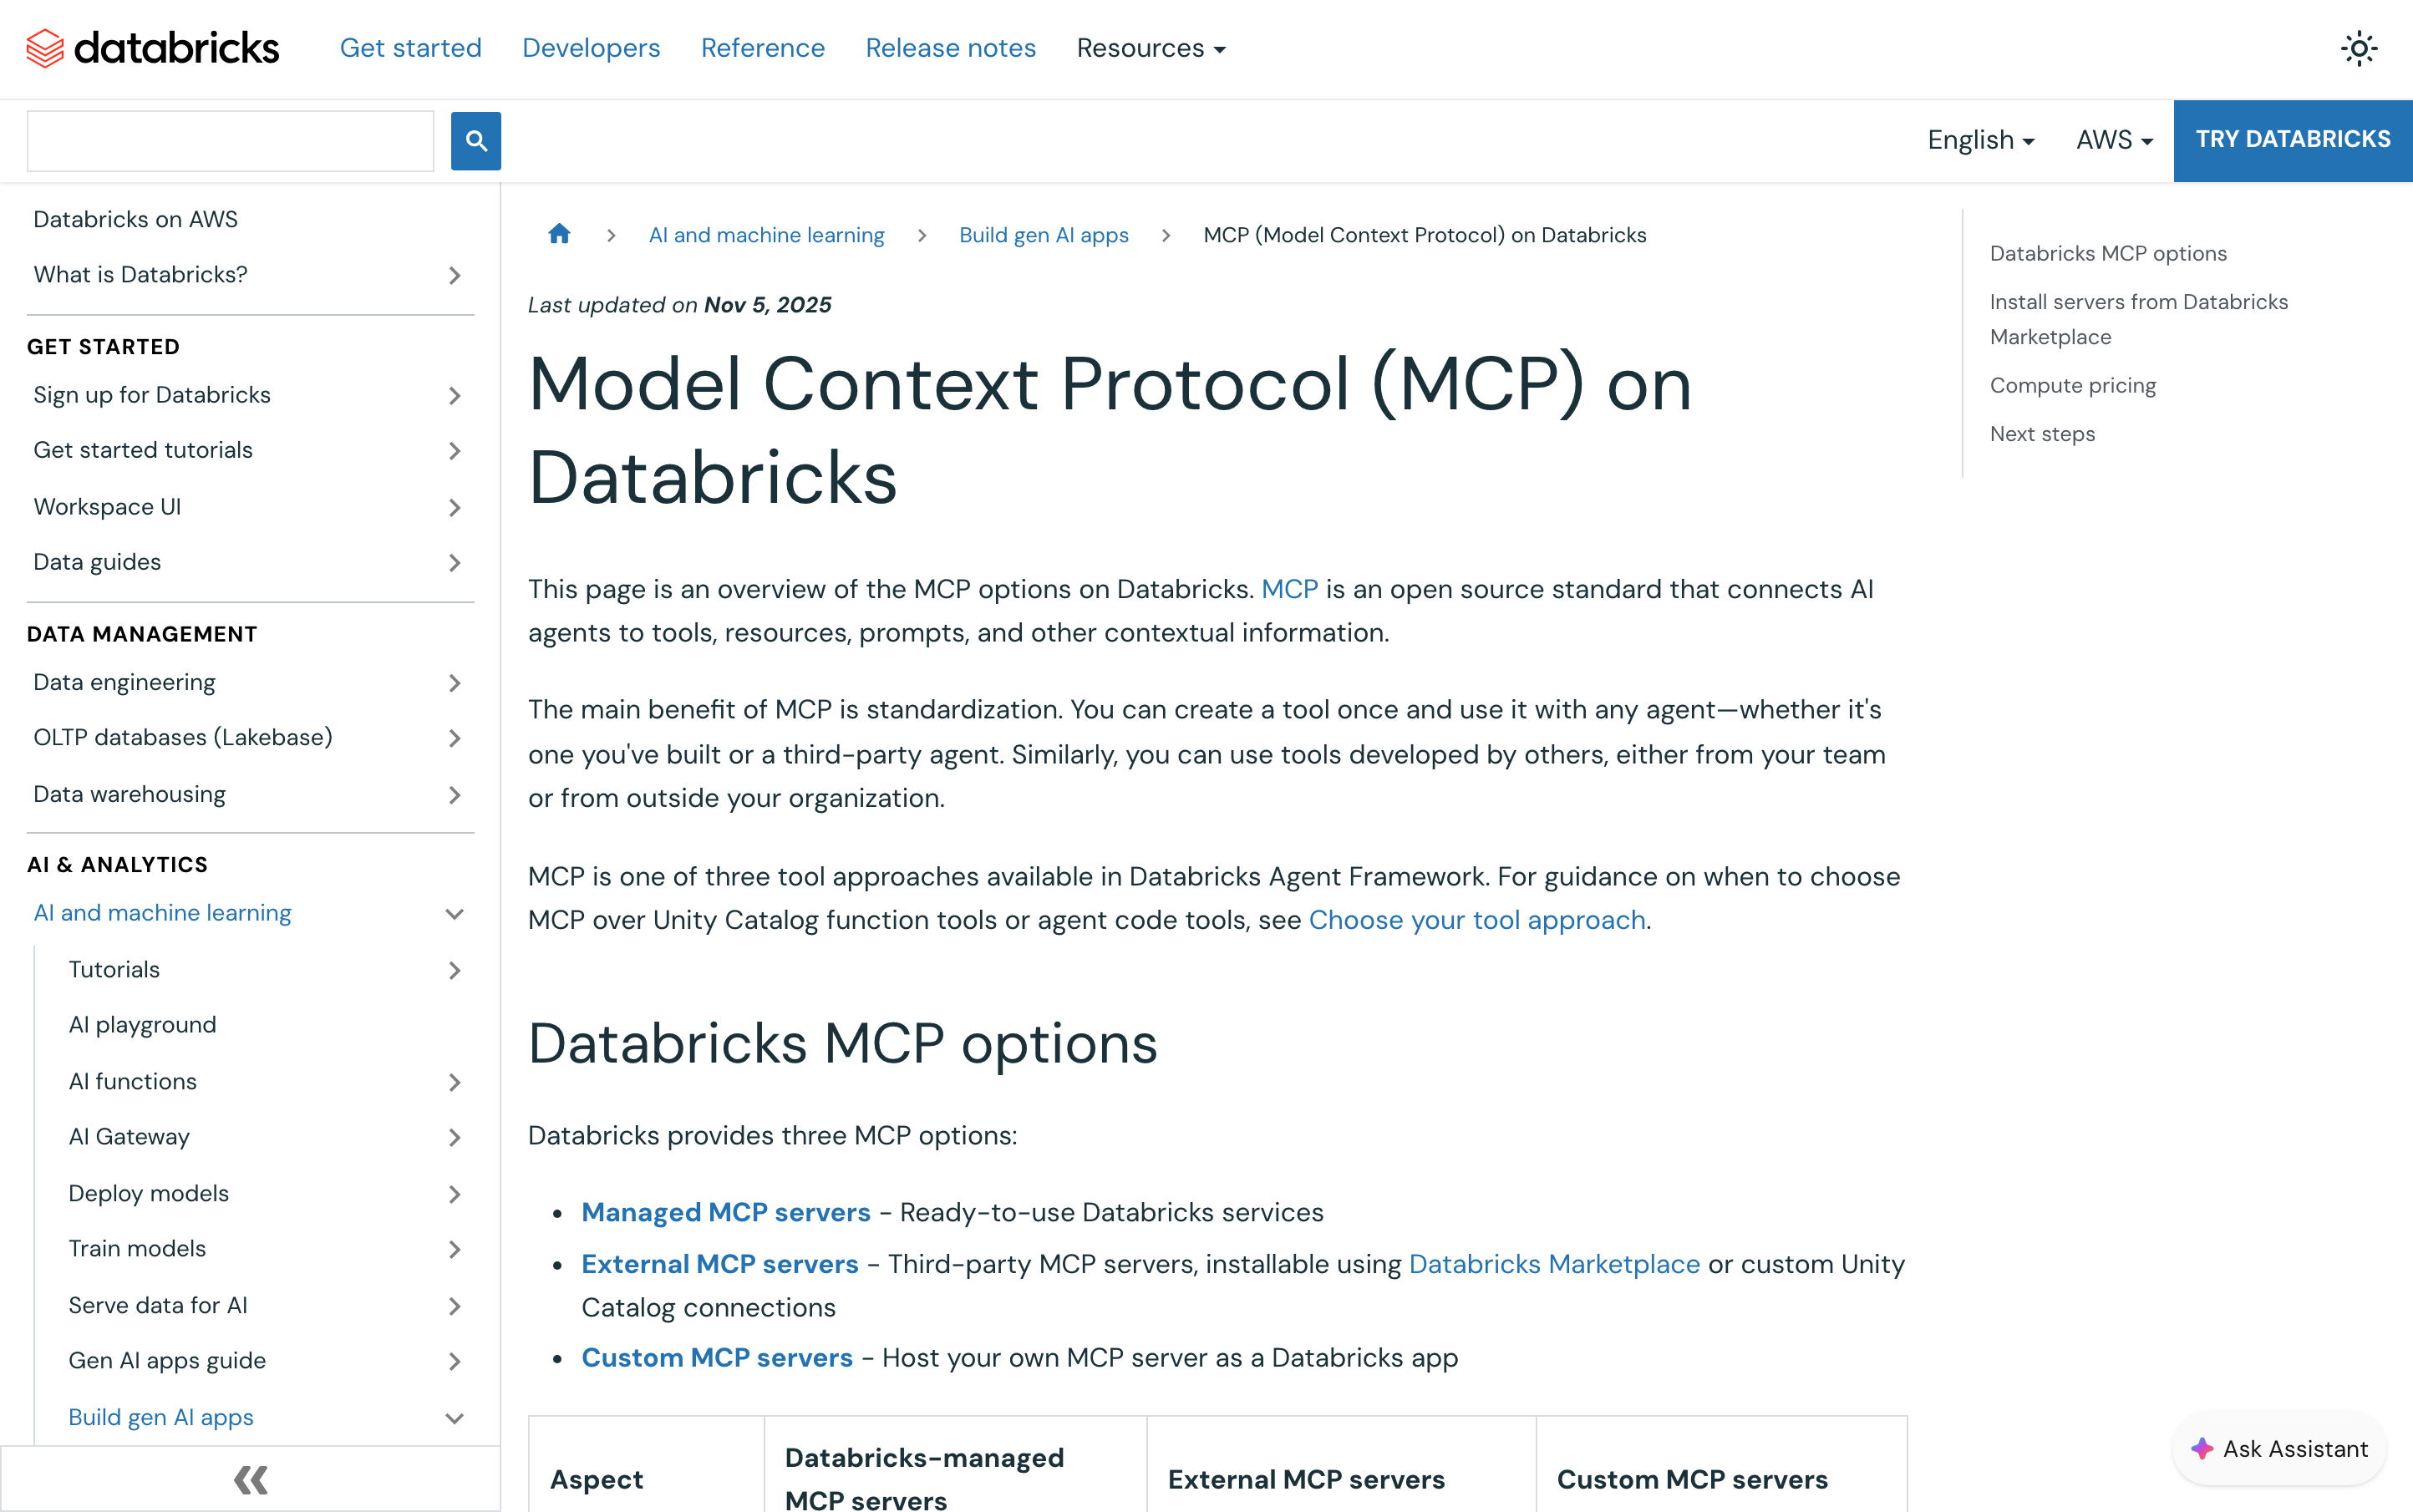This screenshot has width=2413, height=1512.
Task: Click the Databricks logo
Action: [152, 48]
